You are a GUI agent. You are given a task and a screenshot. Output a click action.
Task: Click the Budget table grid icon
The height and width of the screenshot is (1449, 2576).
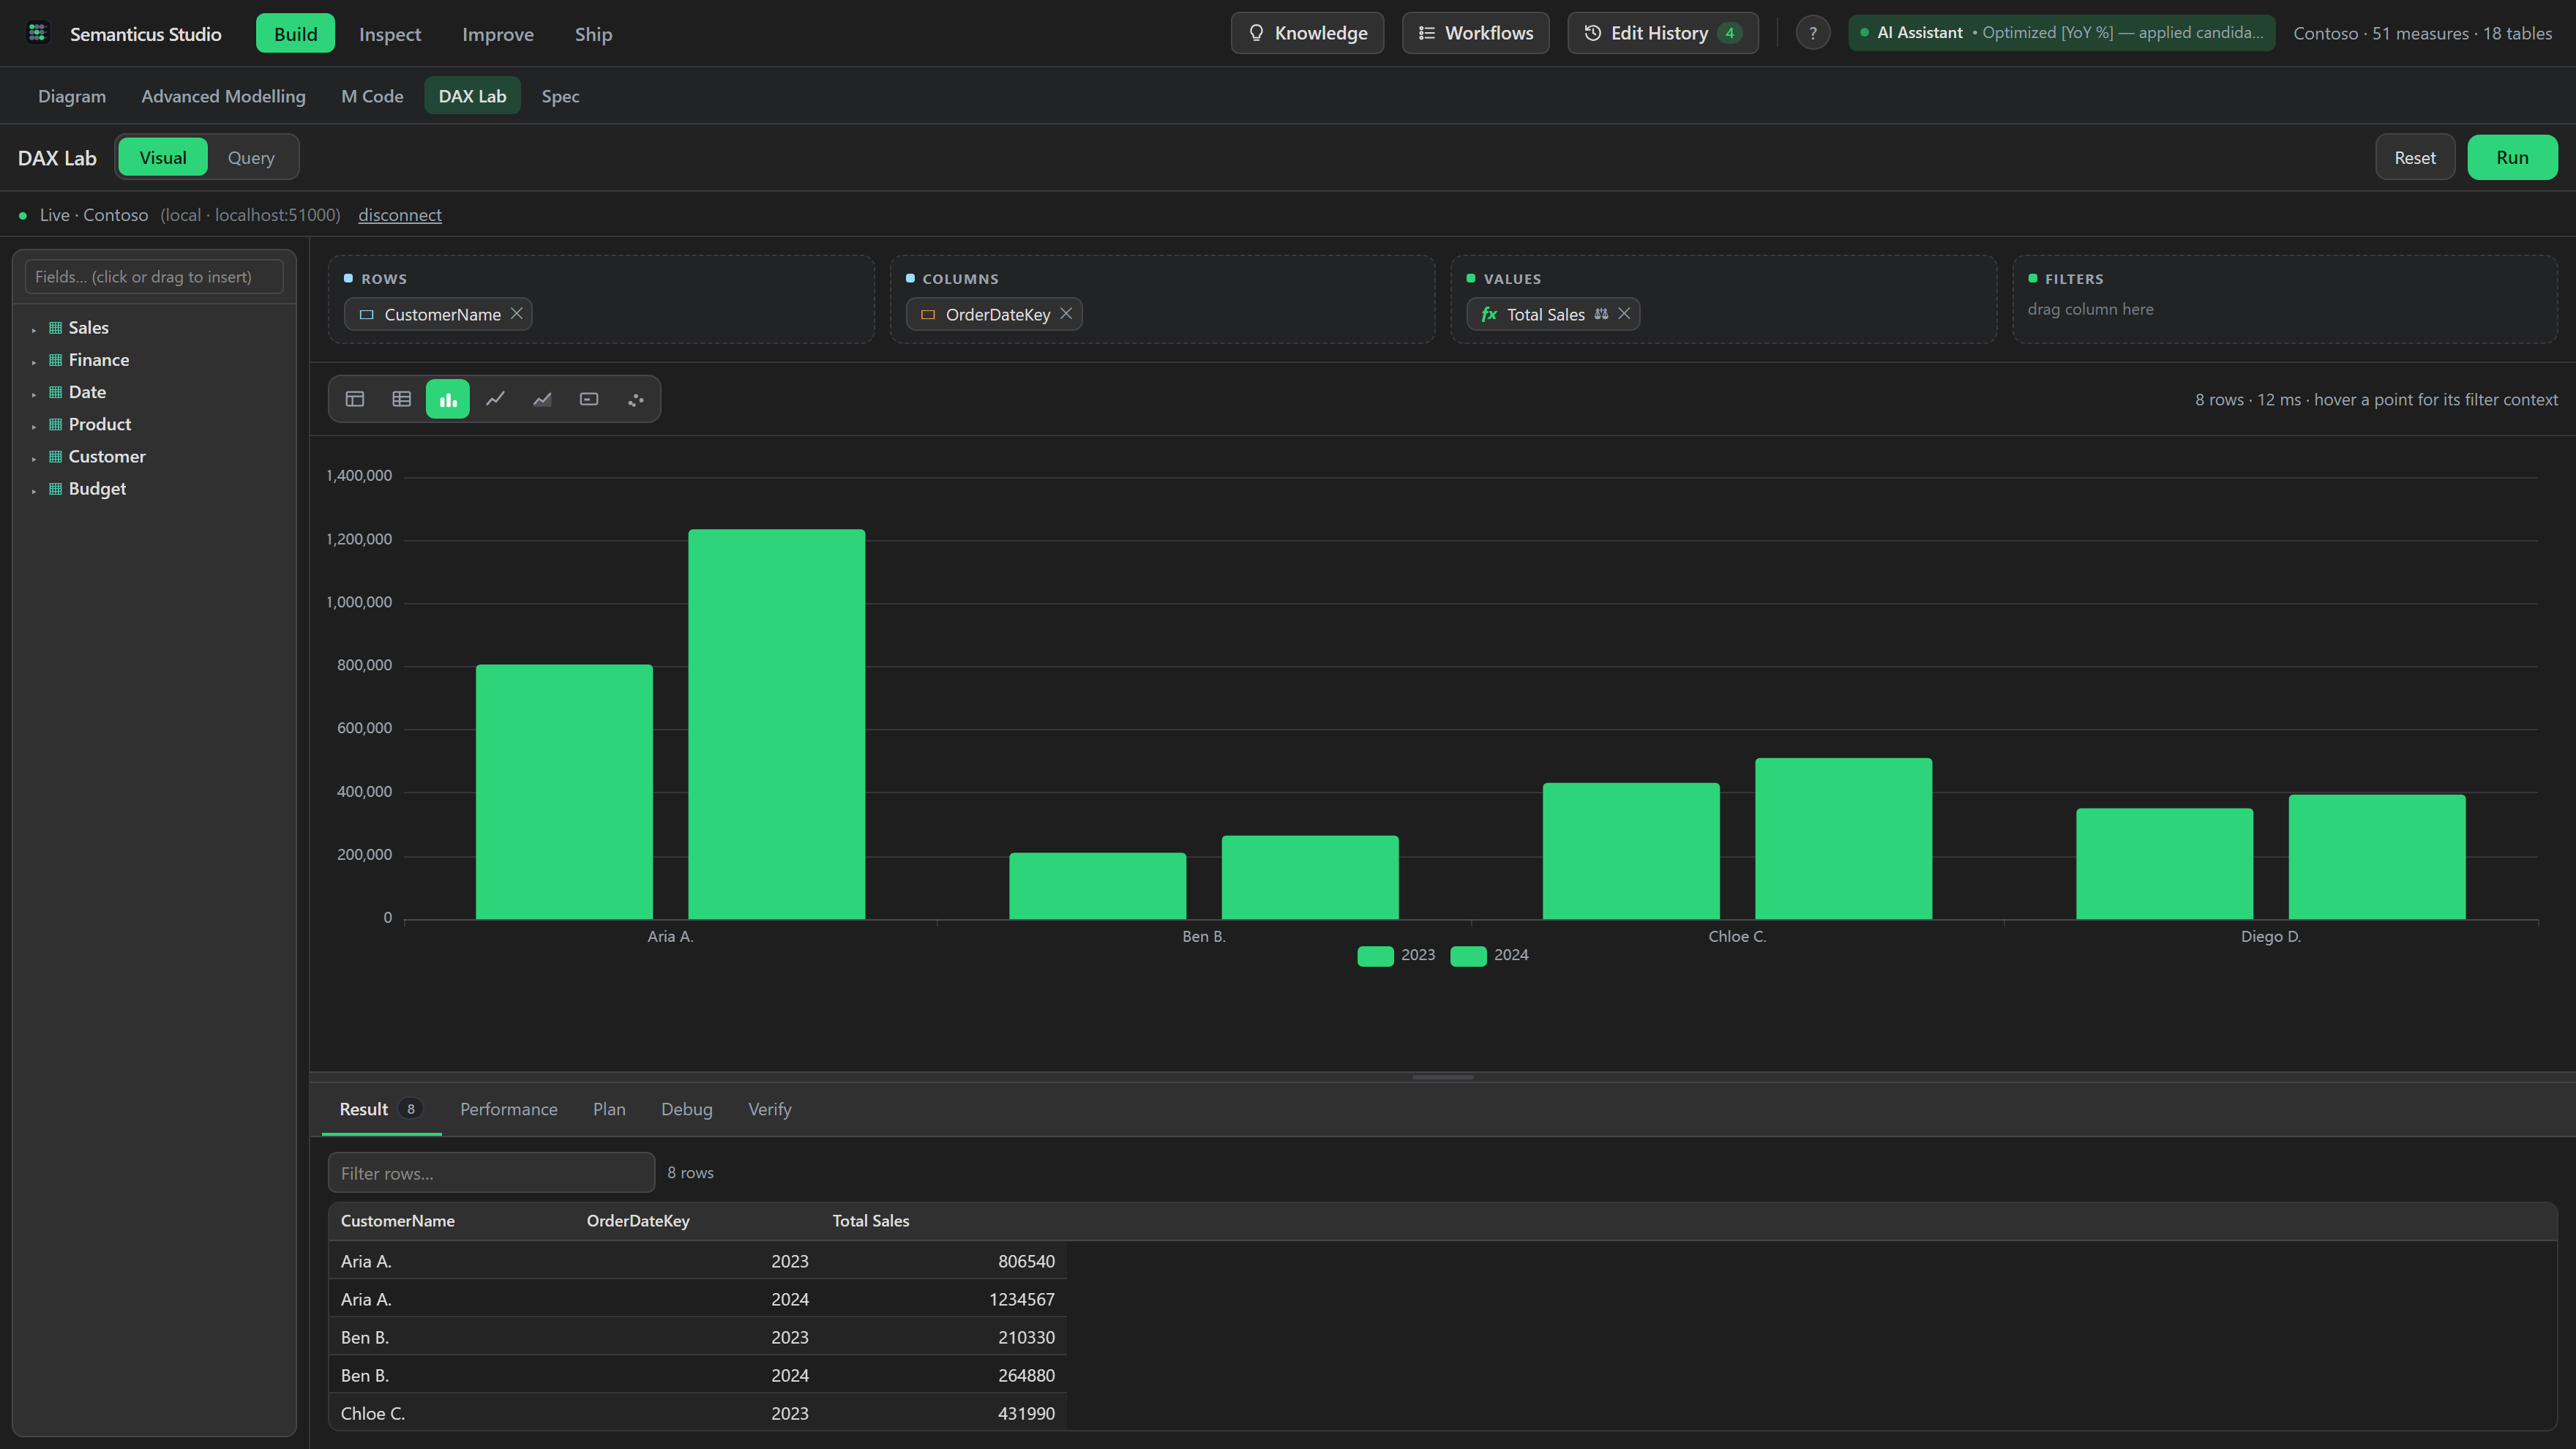coord(56,489)
